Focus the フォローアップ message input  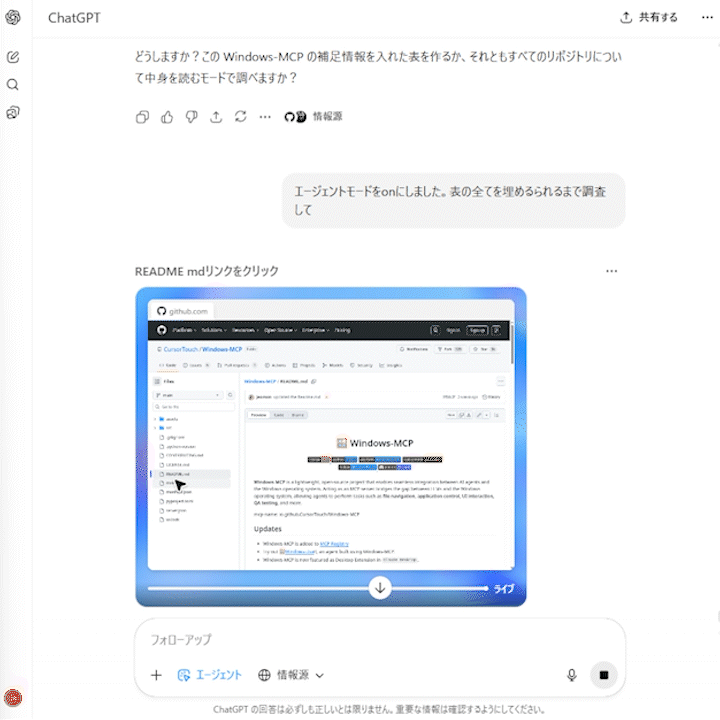coord(380,640)
